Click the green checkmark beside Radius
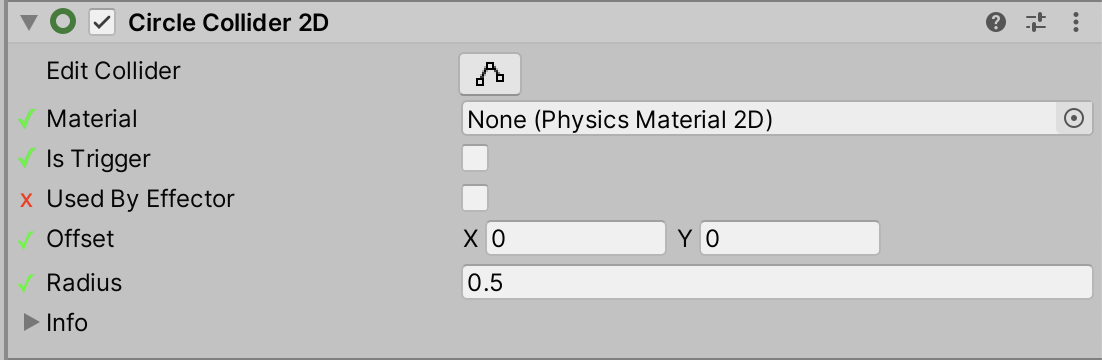 point(26,283)
